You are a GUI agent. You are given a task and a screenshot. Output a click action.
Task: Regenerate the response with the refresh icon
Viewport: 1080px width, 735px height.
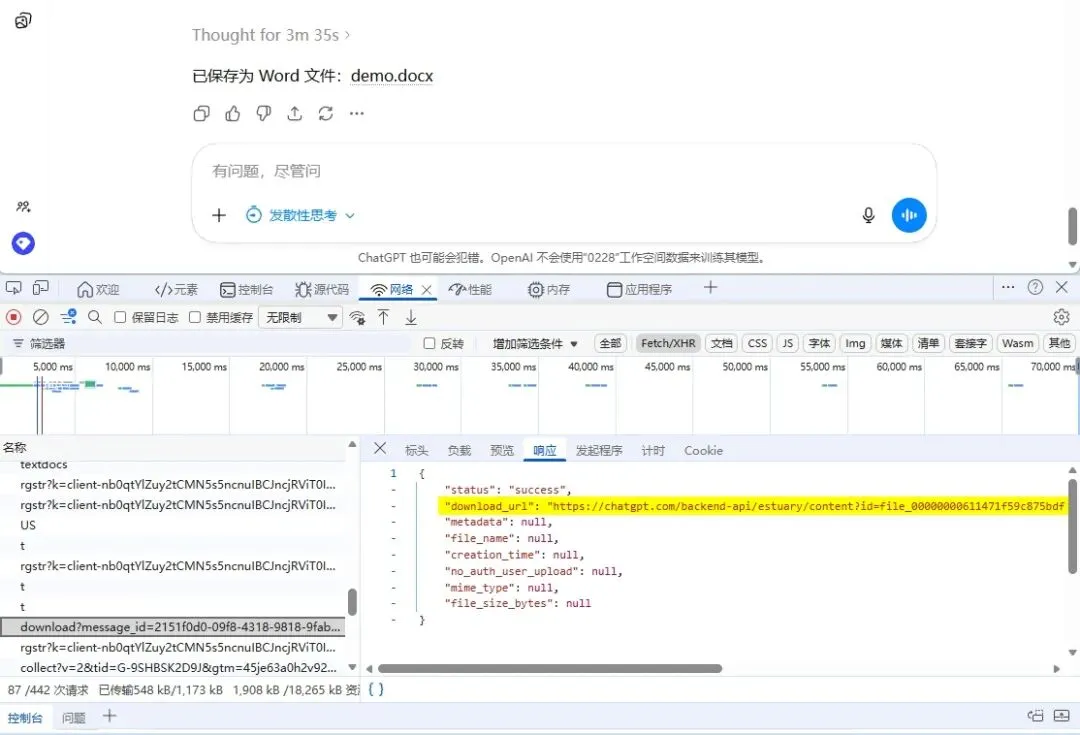(326, 114)
